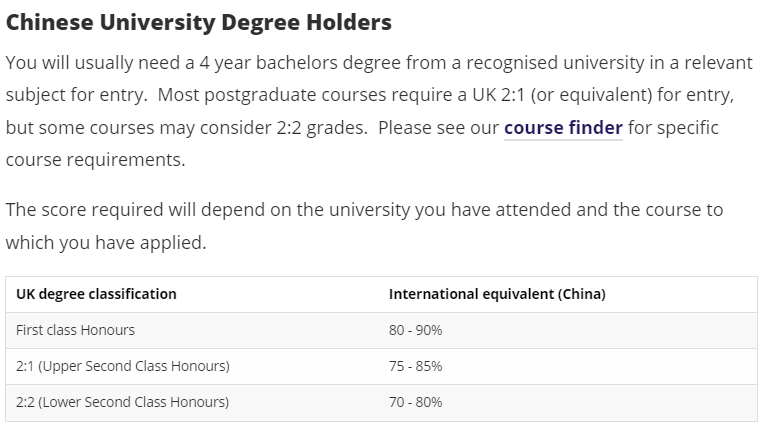Open the course finder link
The image size is (764, 428).
pyautogui.click(x=563, y=128)
